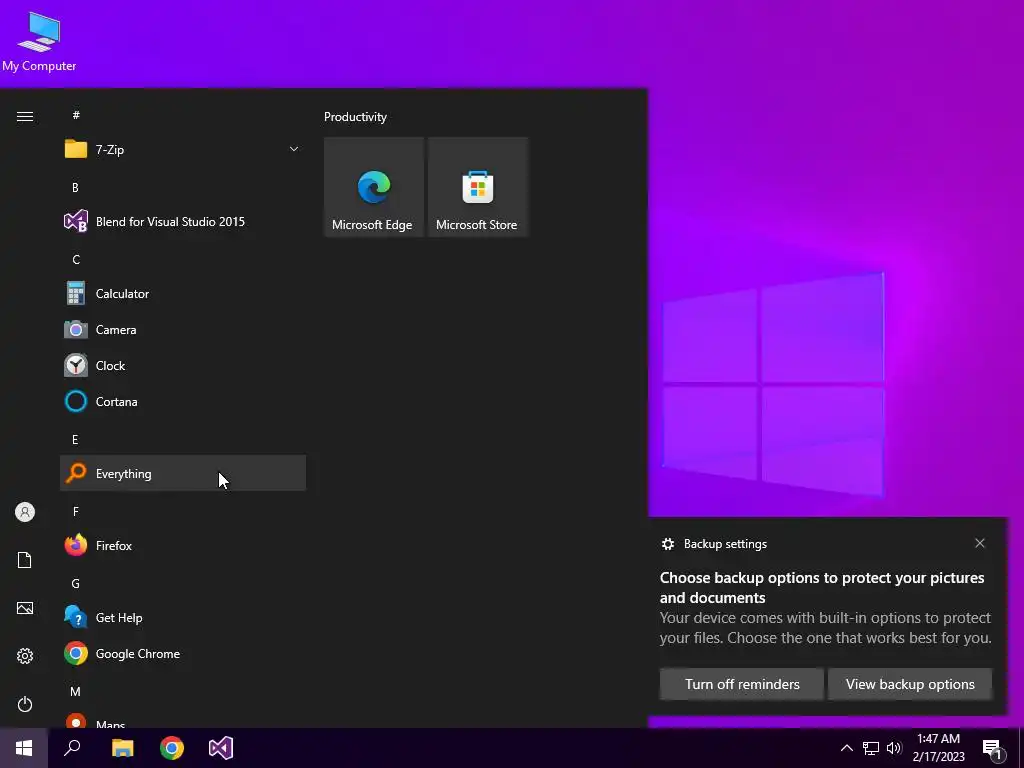Show hidden tray icons chevron
1024x768 pixels.
click(x=846, y=748)
